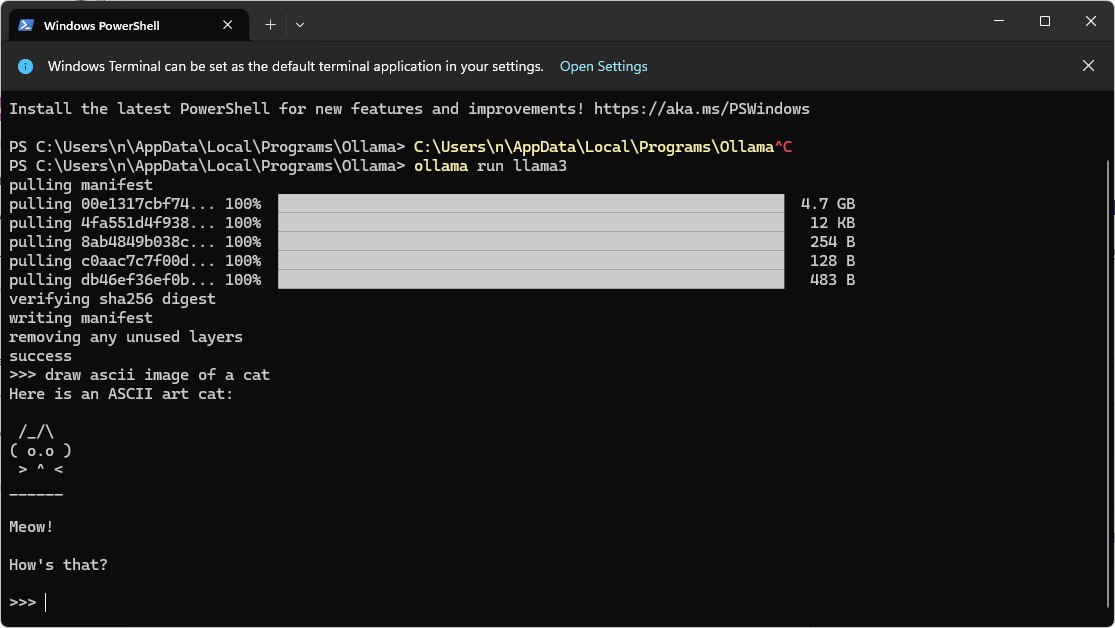Maximize the Windows Terminal window
This screenshot has width=1115, height=628.
click(1044, 21)
